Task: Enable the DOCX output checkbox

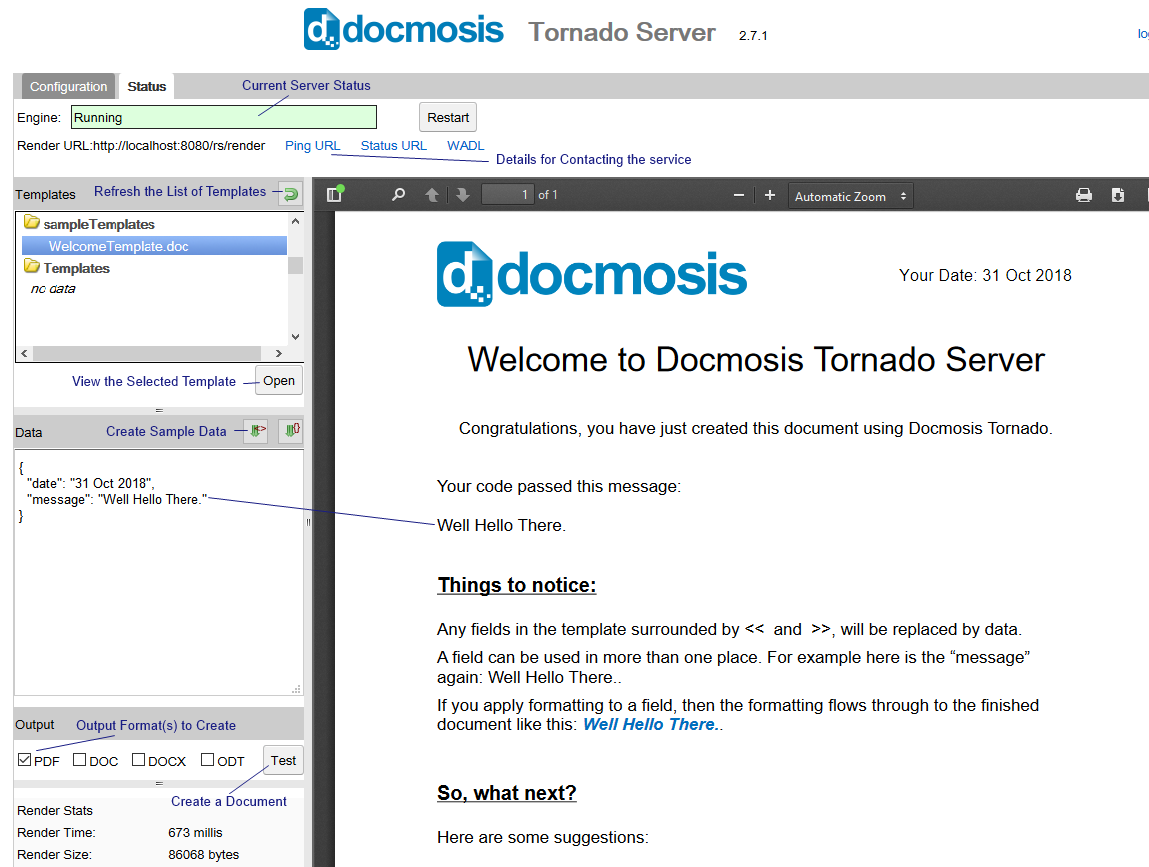Action: pyautogui.click(x=138, y=759)
